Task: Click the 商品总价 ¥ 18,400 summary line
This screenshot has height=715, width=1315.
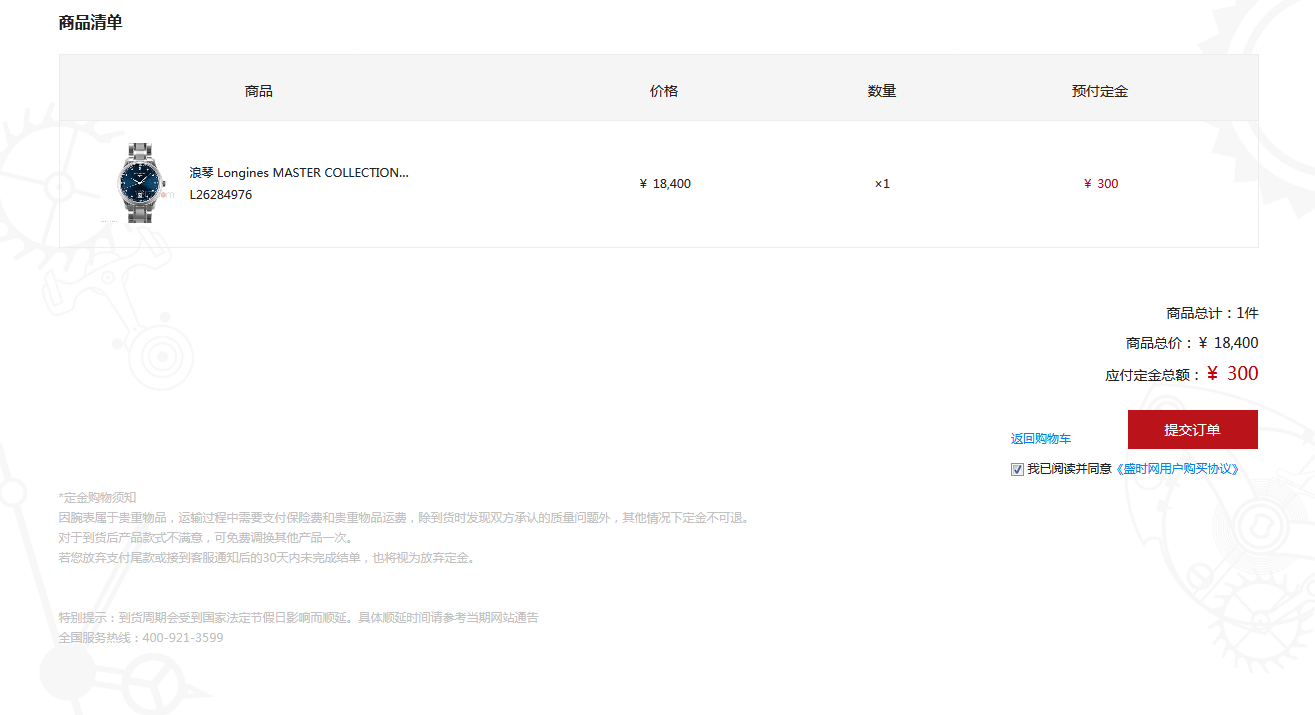Action: (x=1192, y=343)
